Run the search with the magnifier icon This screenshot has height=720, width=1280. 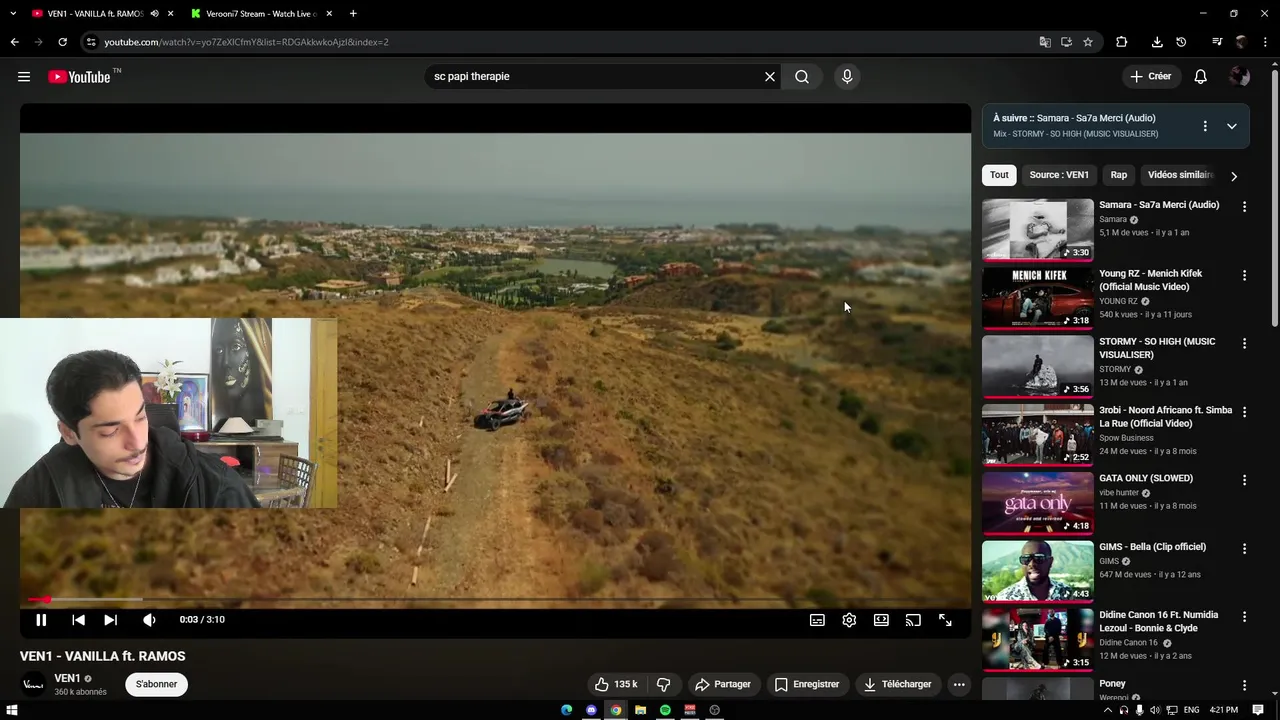click(x=802, y=76)
